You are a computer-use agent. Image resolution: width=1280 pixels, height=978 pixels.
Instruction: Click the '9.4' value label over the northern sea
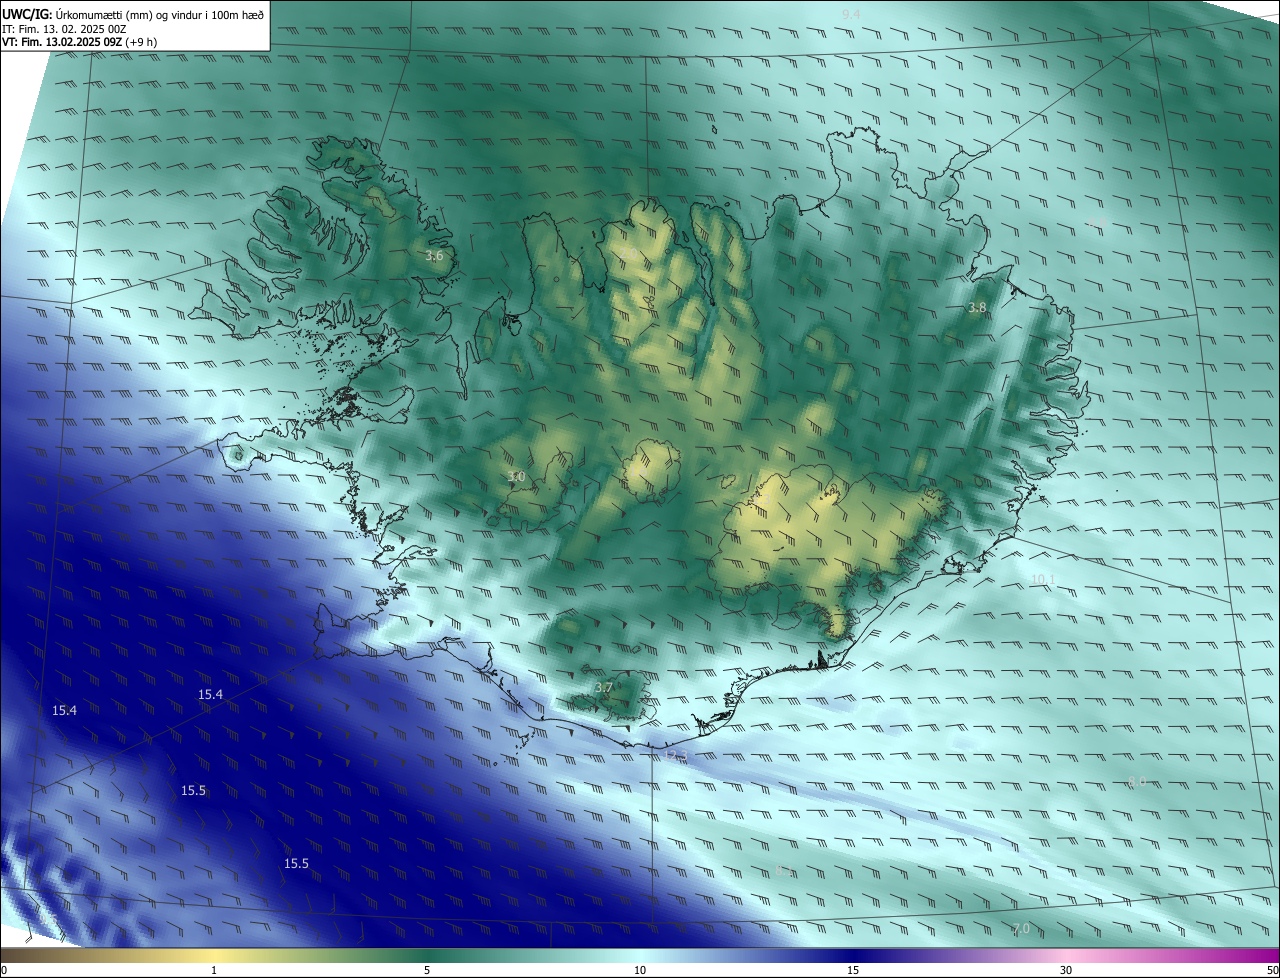(x=851, y=14)
